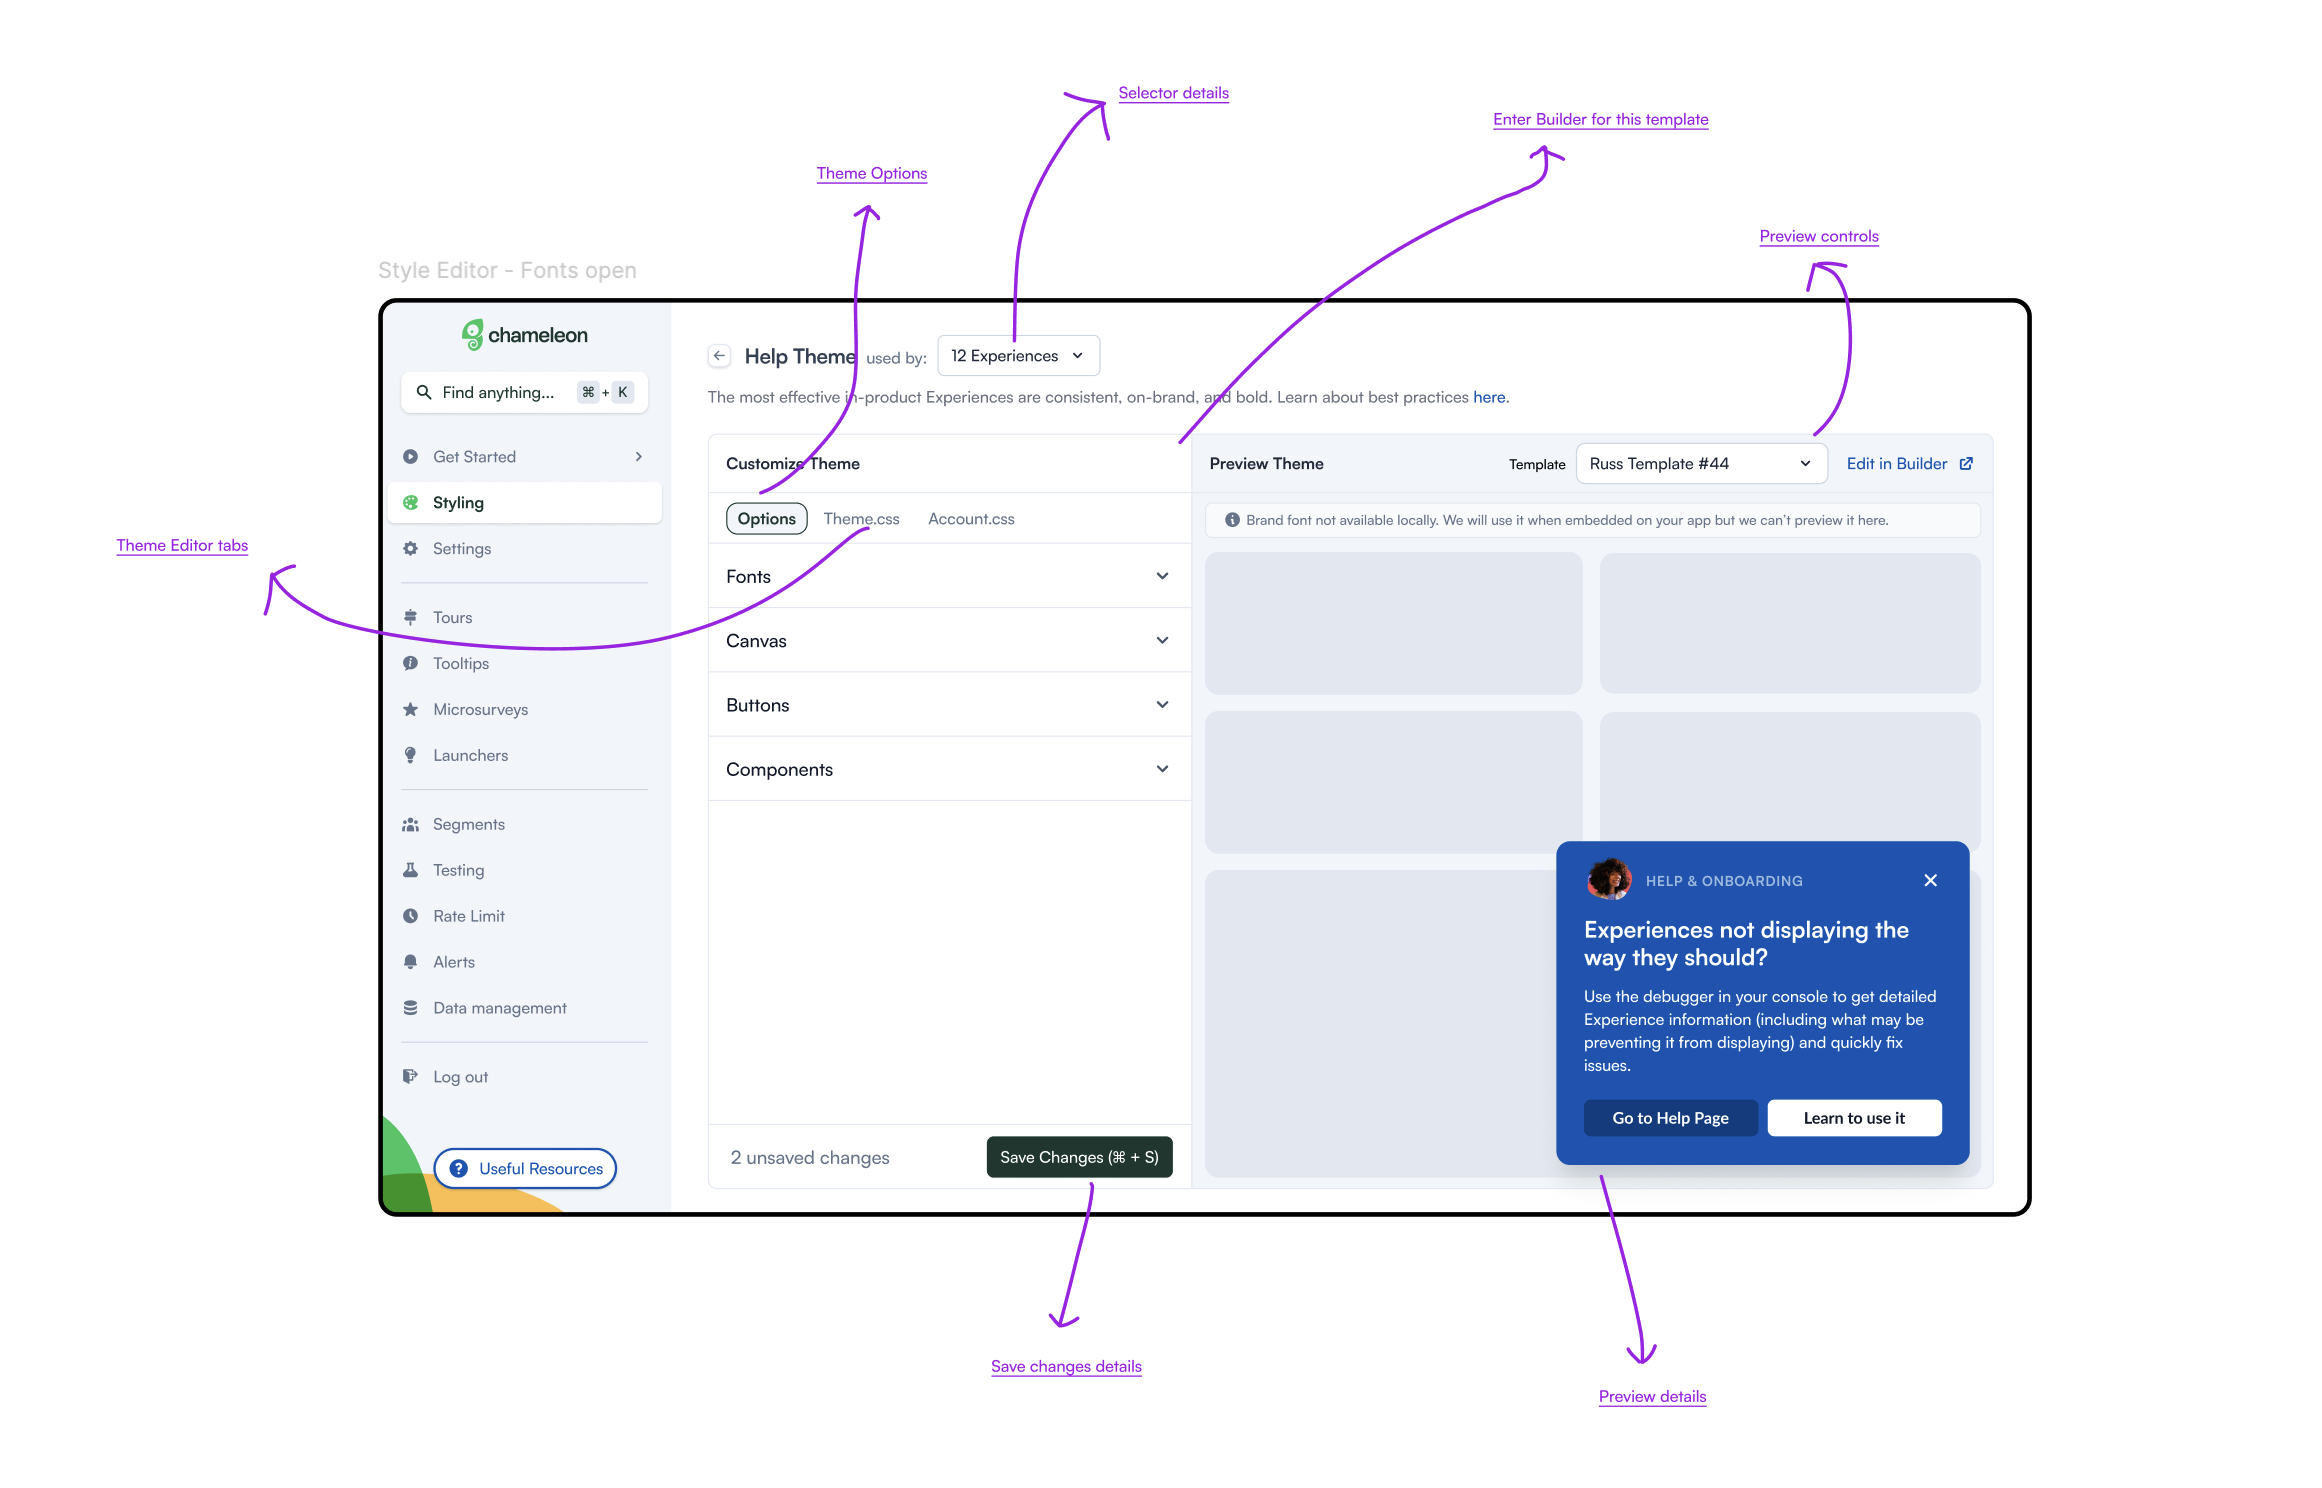This screenshot has width=2322, height=1488.
Task: Click the Launchers lightbulb icon
Action: pos(410,756)
